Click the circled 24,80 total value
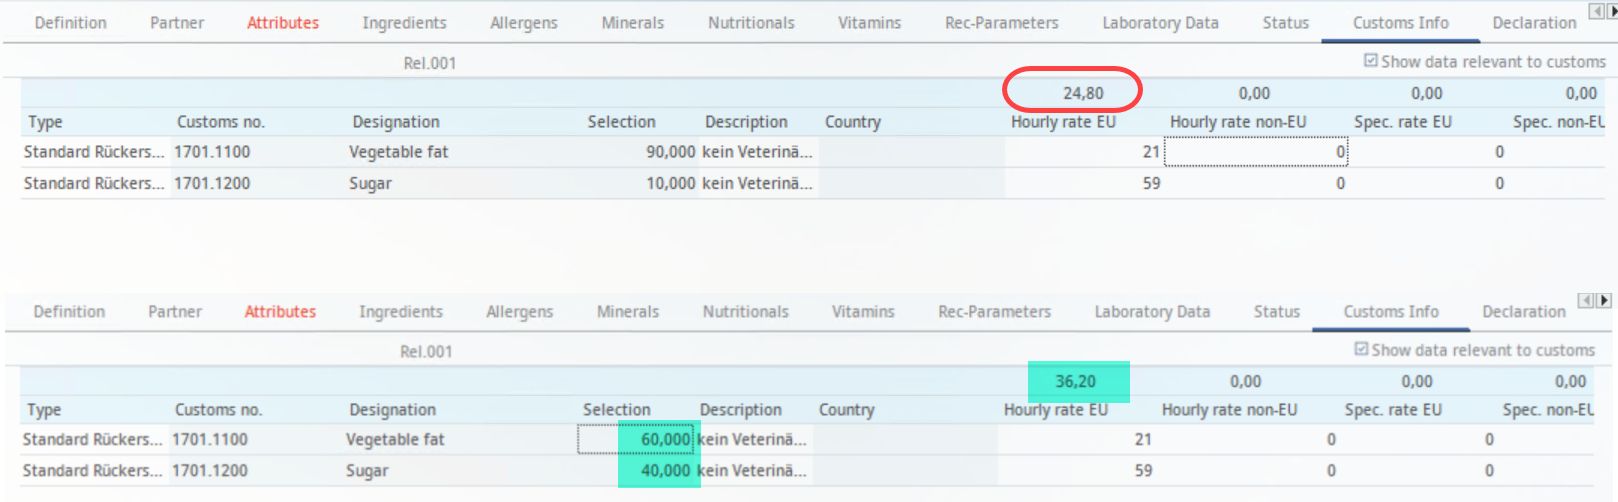The height and width of the screenshot is (502, 1618). [1083, 93]
